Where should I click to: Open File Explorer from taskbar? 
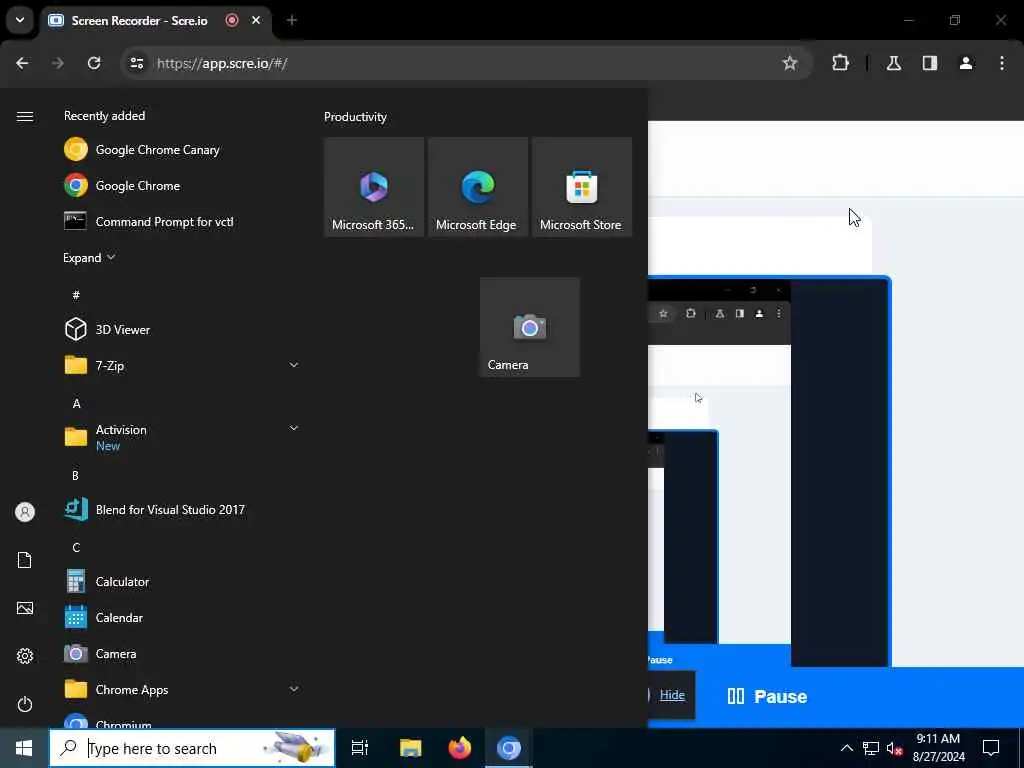410,748
